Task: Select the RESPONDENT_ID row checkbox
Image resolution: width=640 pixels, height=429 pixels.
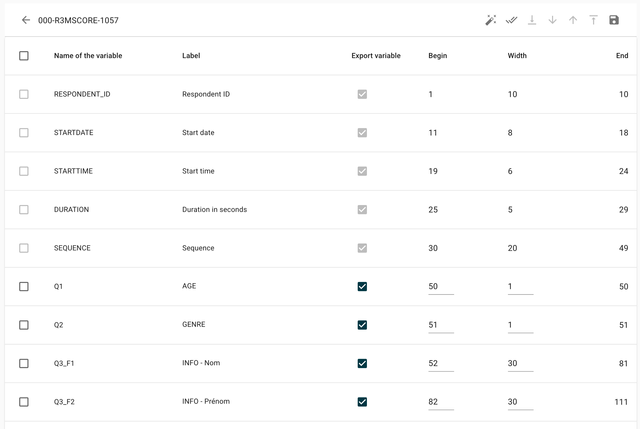Action: click(x=24, y=94)
